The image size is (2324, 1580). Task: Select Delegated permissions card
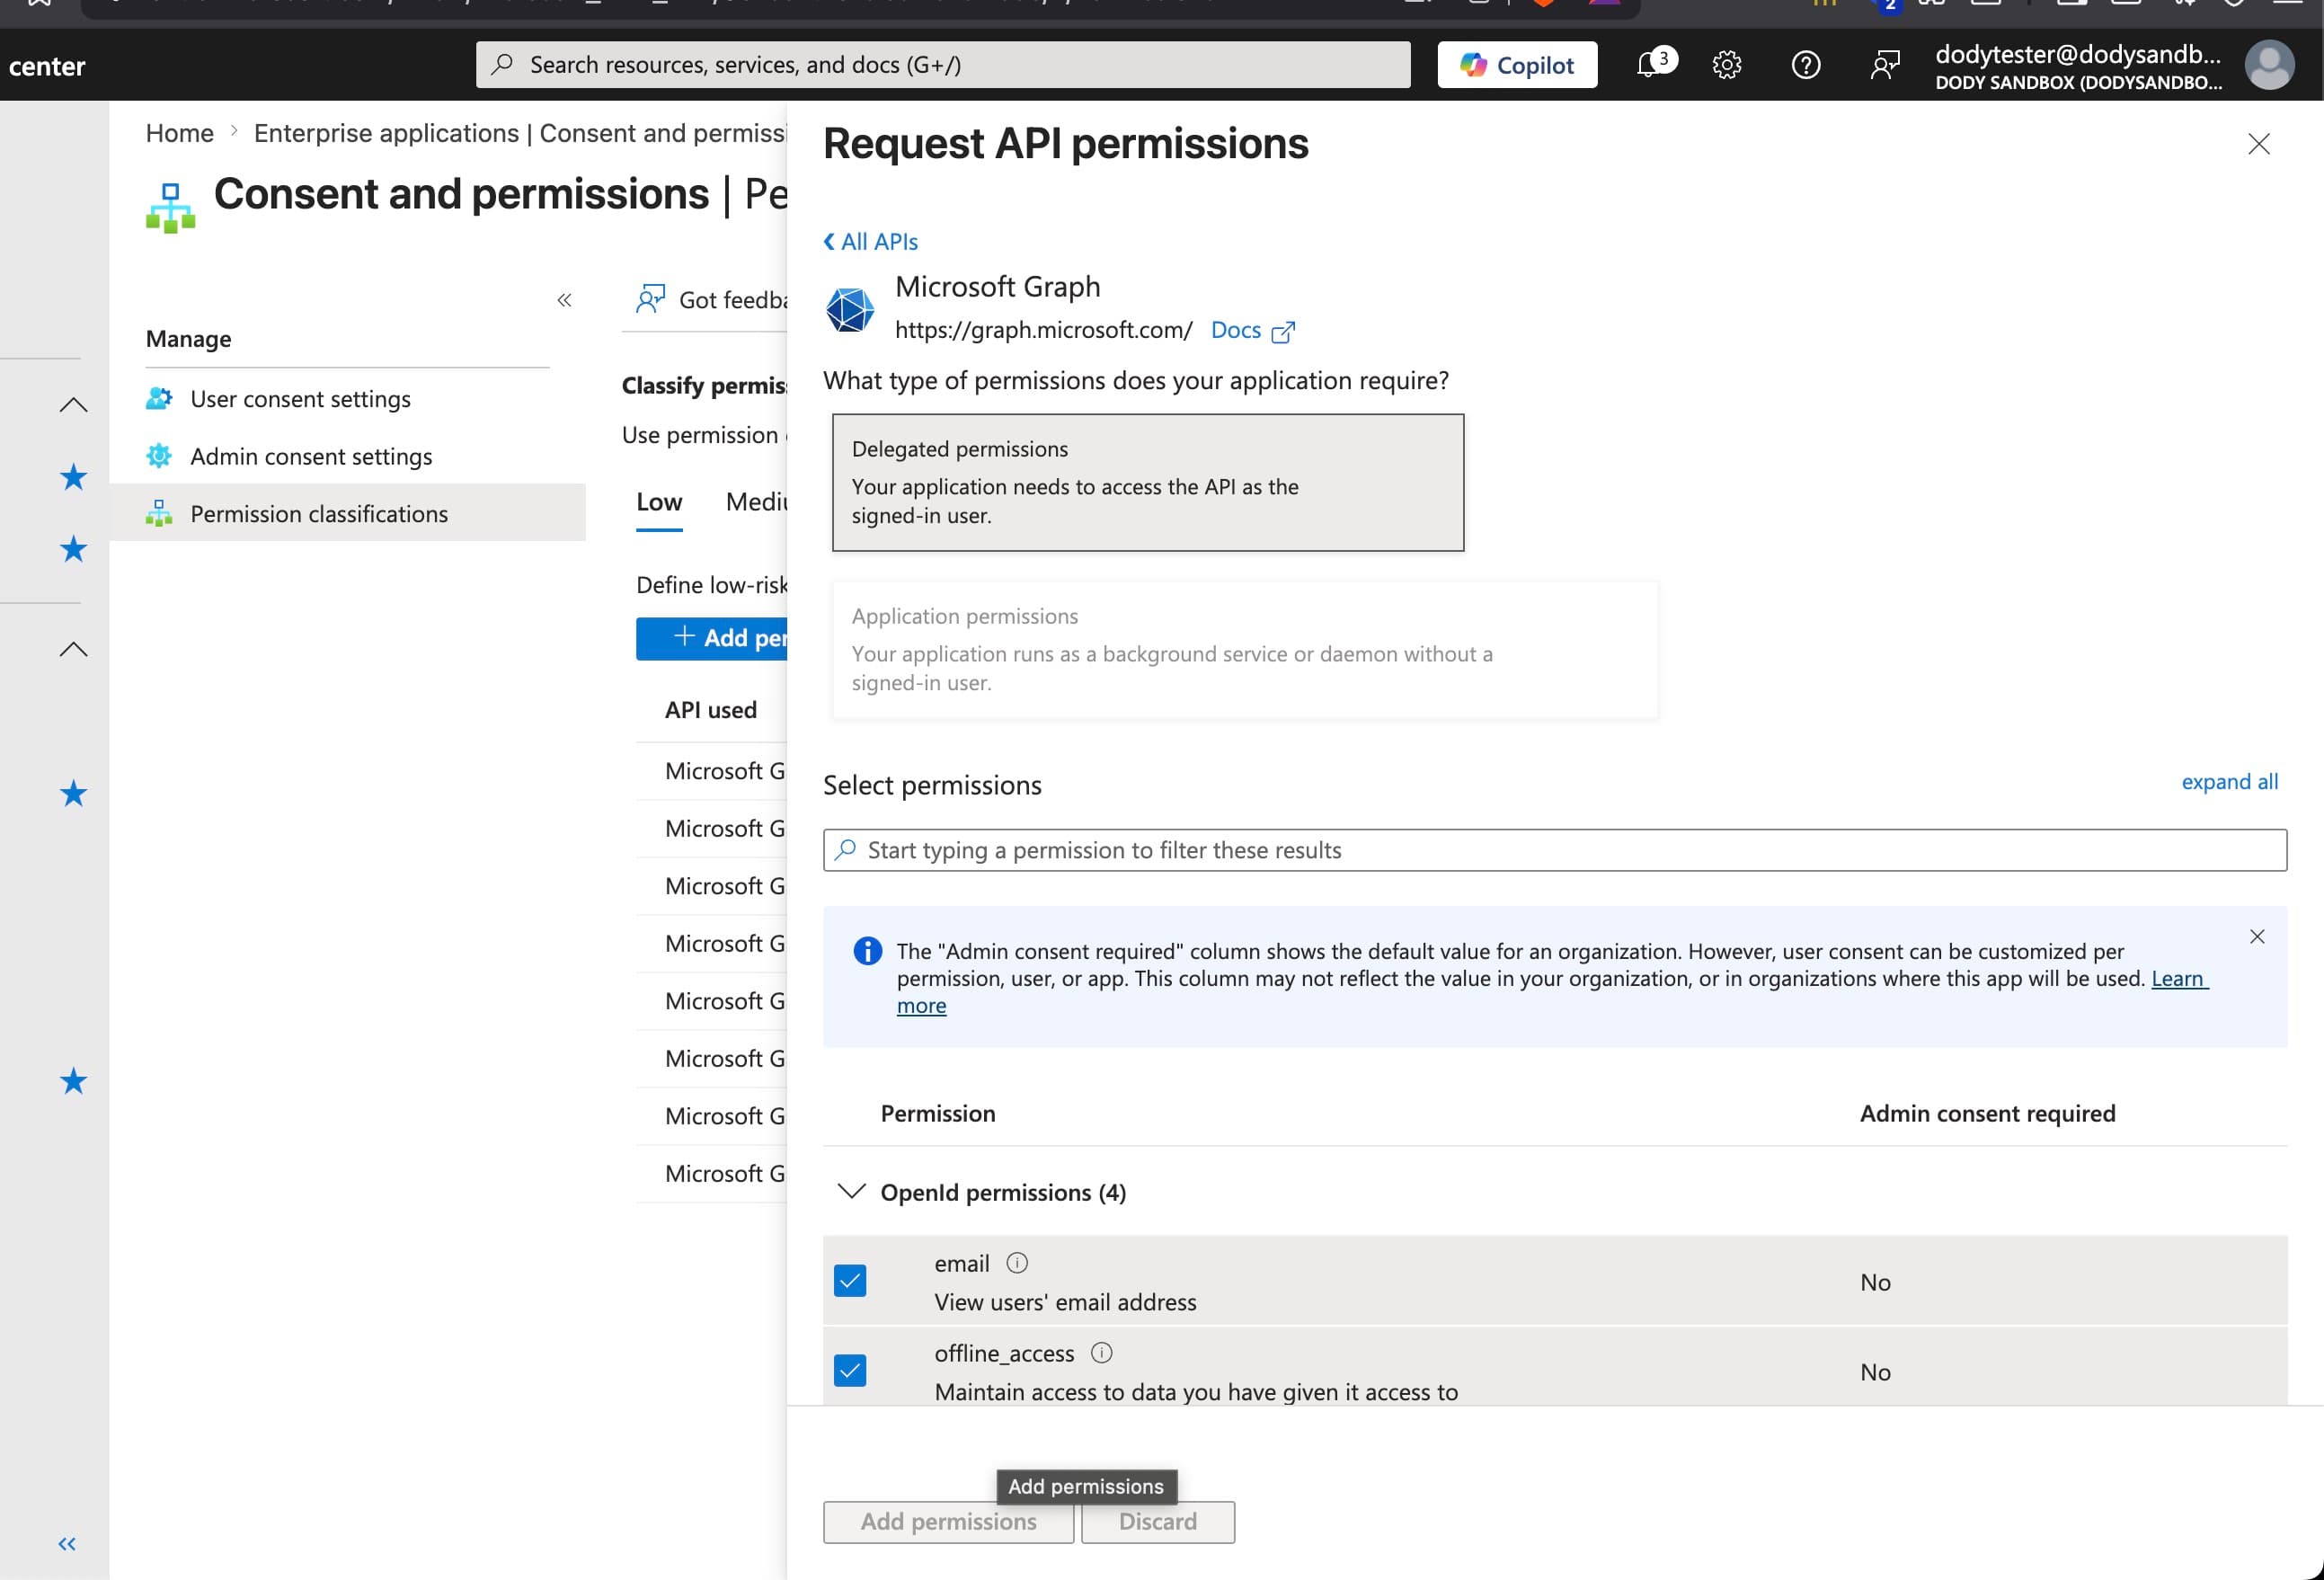(1148, 482)
